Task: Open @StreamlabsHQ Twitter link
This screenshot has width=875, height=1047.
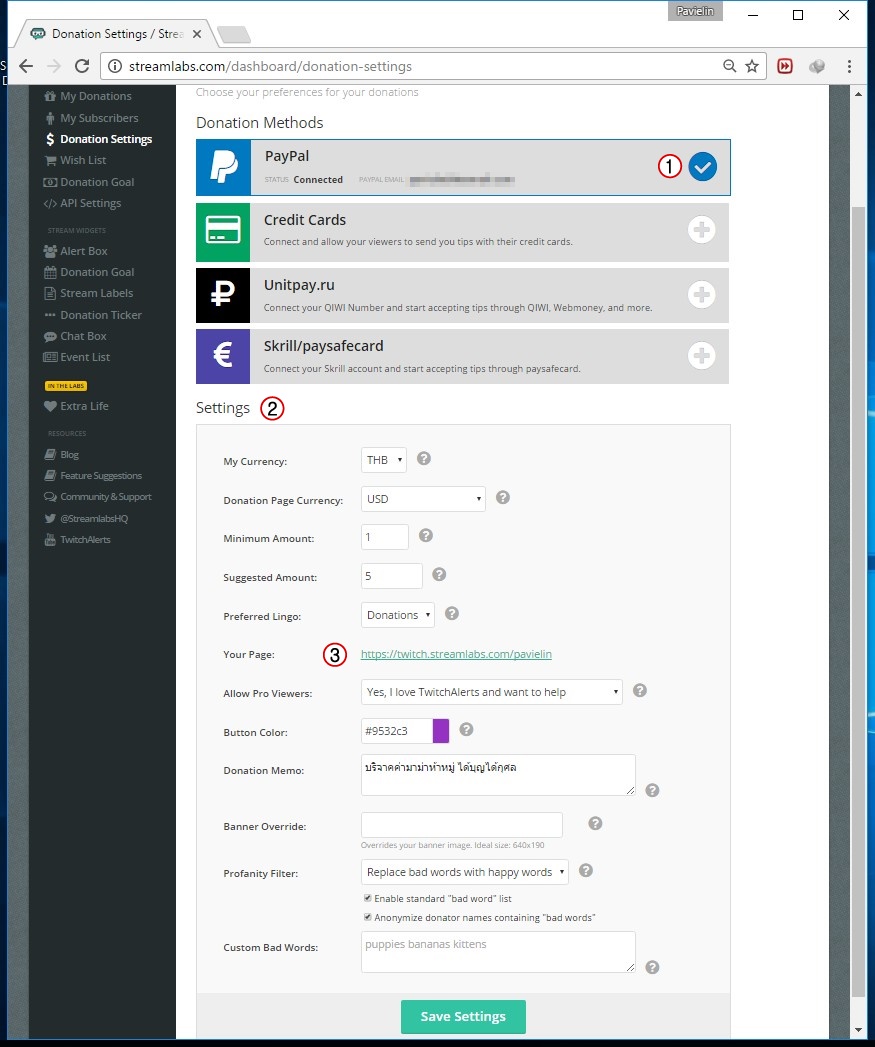Action: (86, 518)
